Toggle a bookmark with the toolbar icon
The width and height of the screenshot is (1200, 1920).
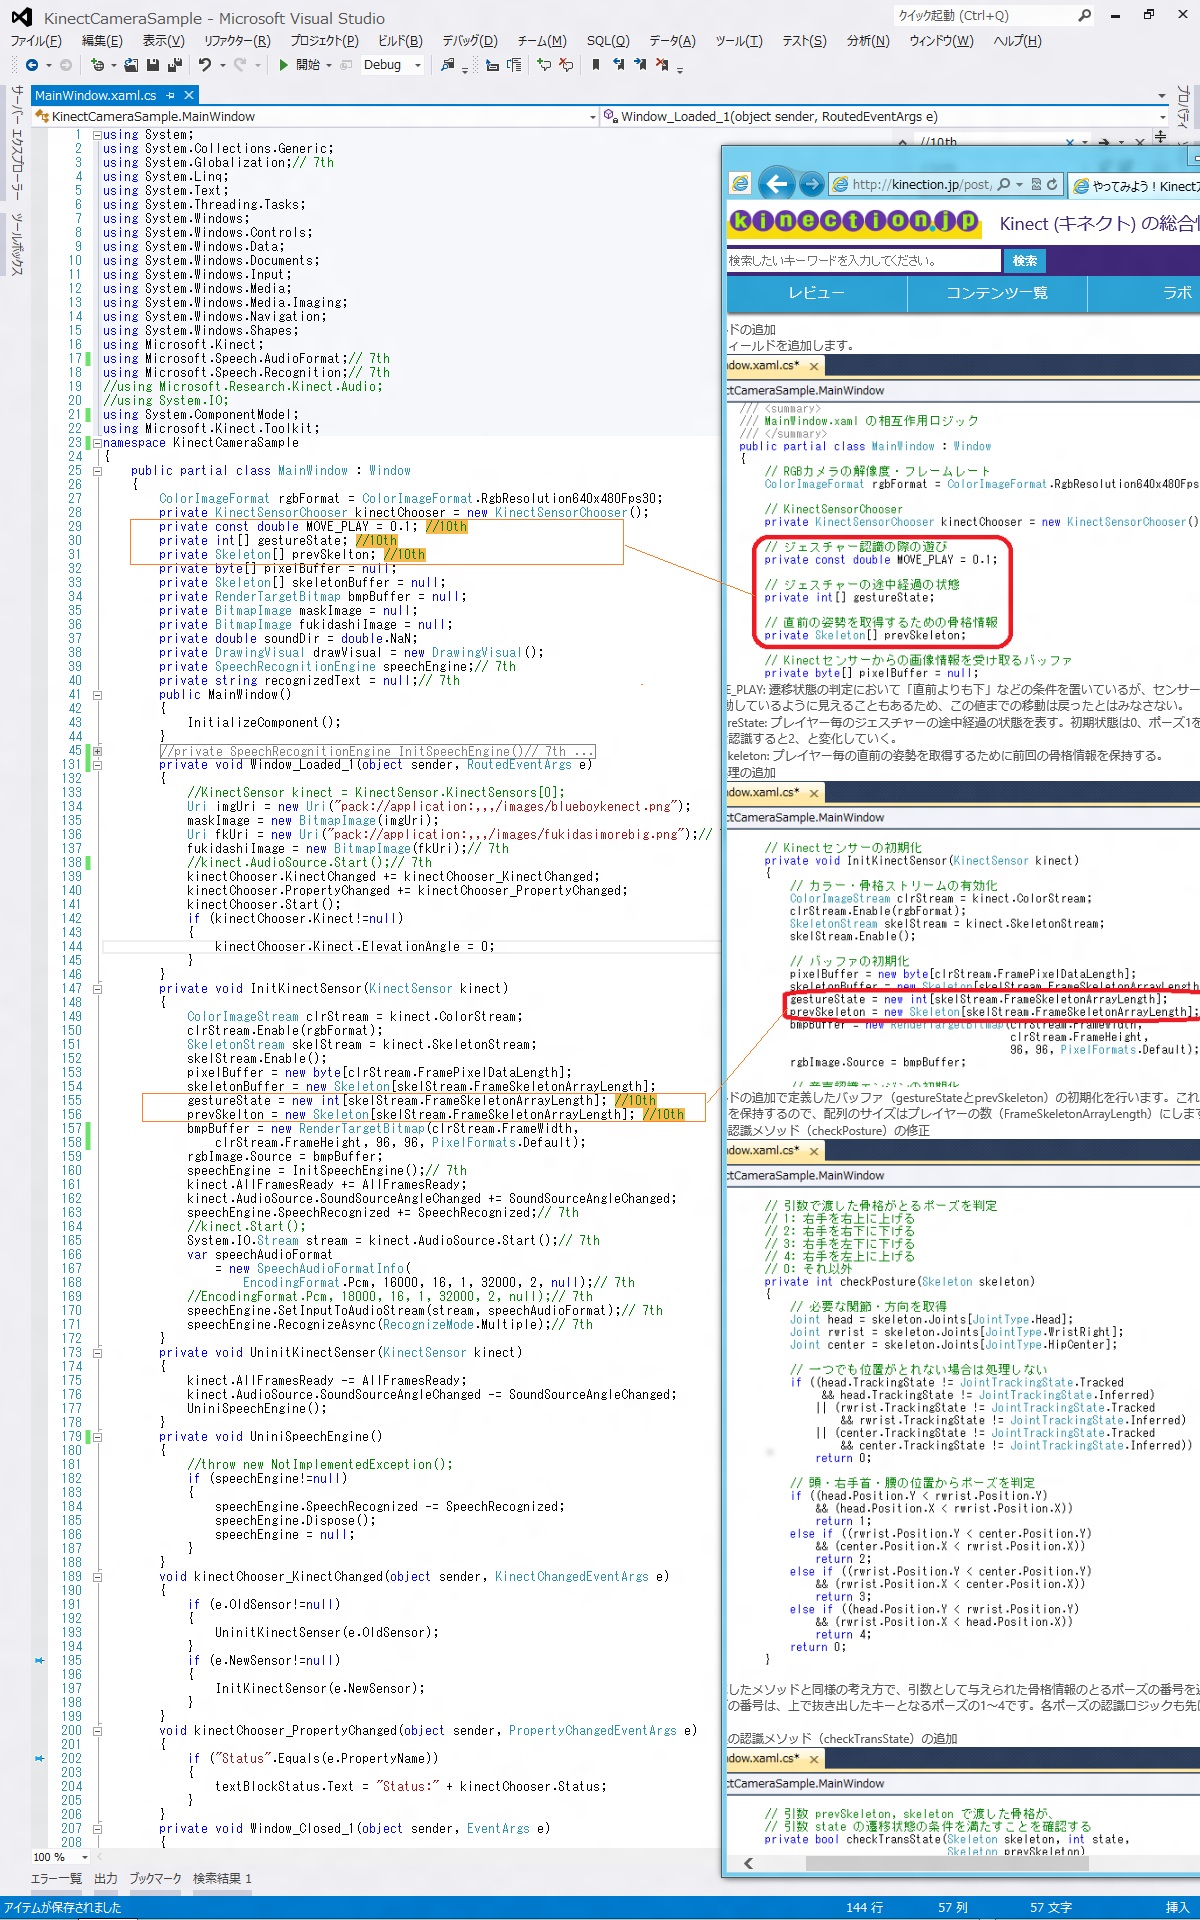click(596, 65)
